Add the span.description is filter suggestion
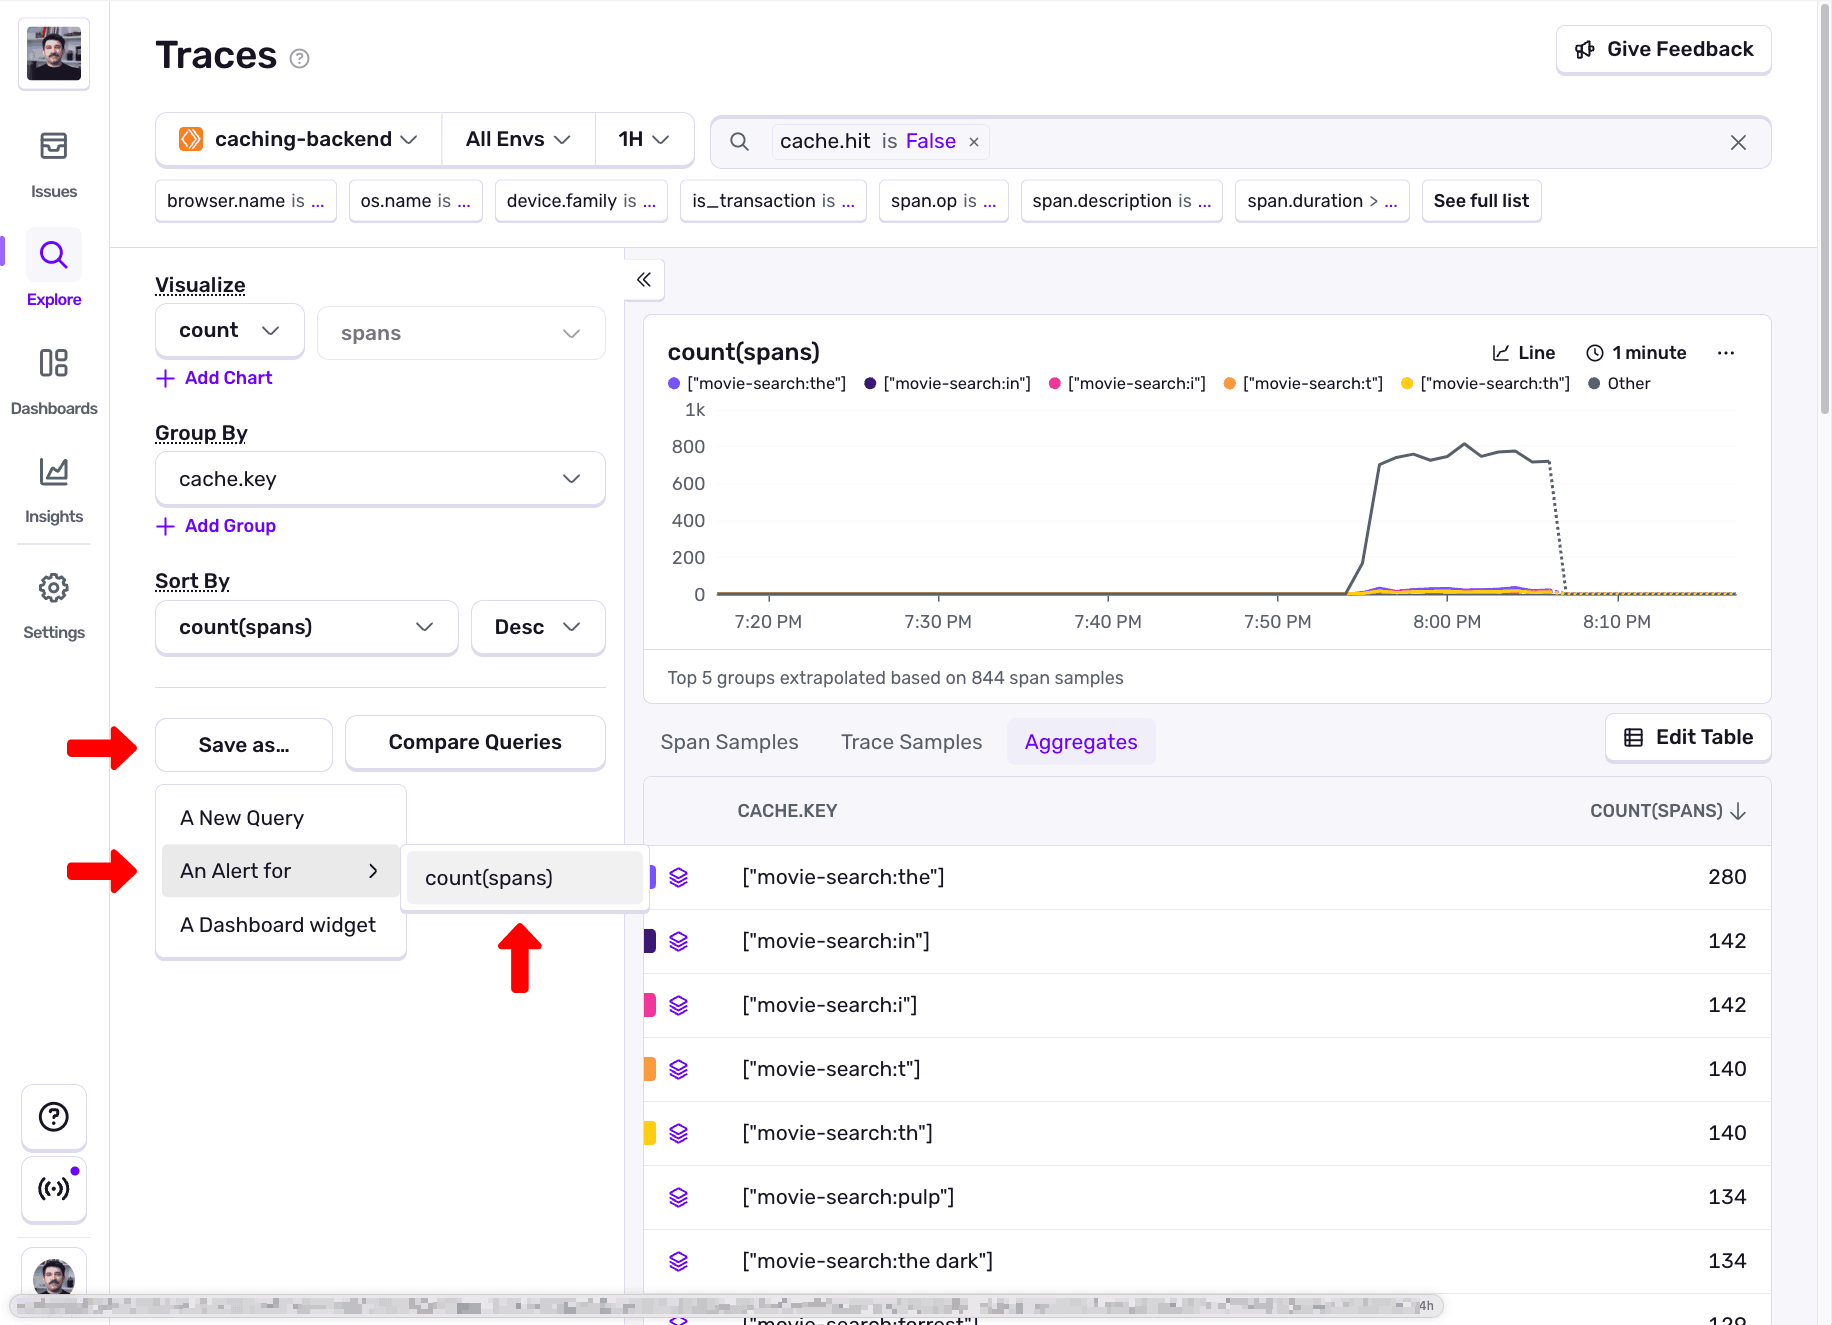Image resolution: width=1832 pixels, height=1325 pixels. (x=1122, y=201)
